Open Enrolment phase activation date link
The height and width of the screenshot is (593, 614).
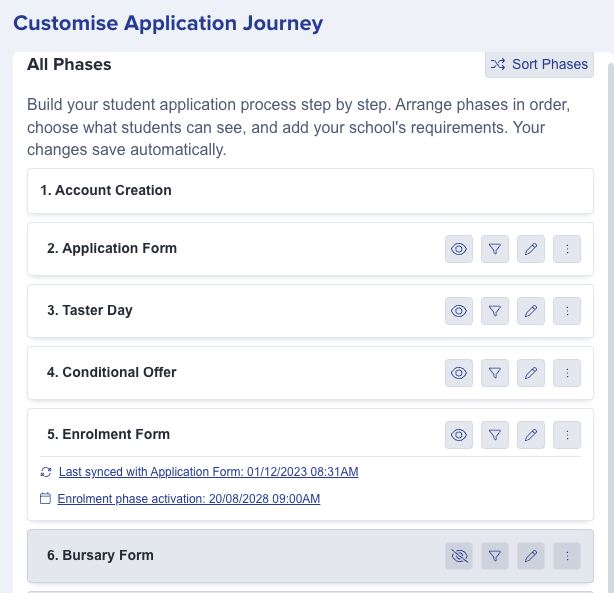click(x=189, y=499)
